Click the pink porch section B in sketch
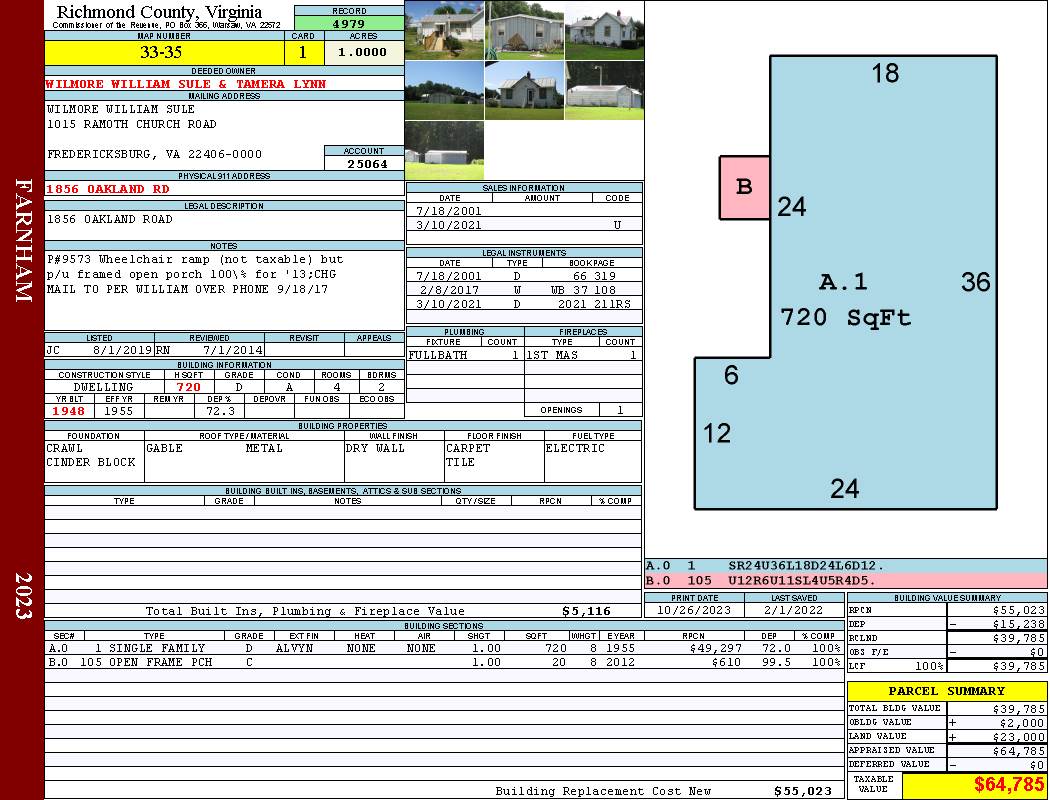The width and height of the screenshot is (1050, 800). [x=744, y=187]
